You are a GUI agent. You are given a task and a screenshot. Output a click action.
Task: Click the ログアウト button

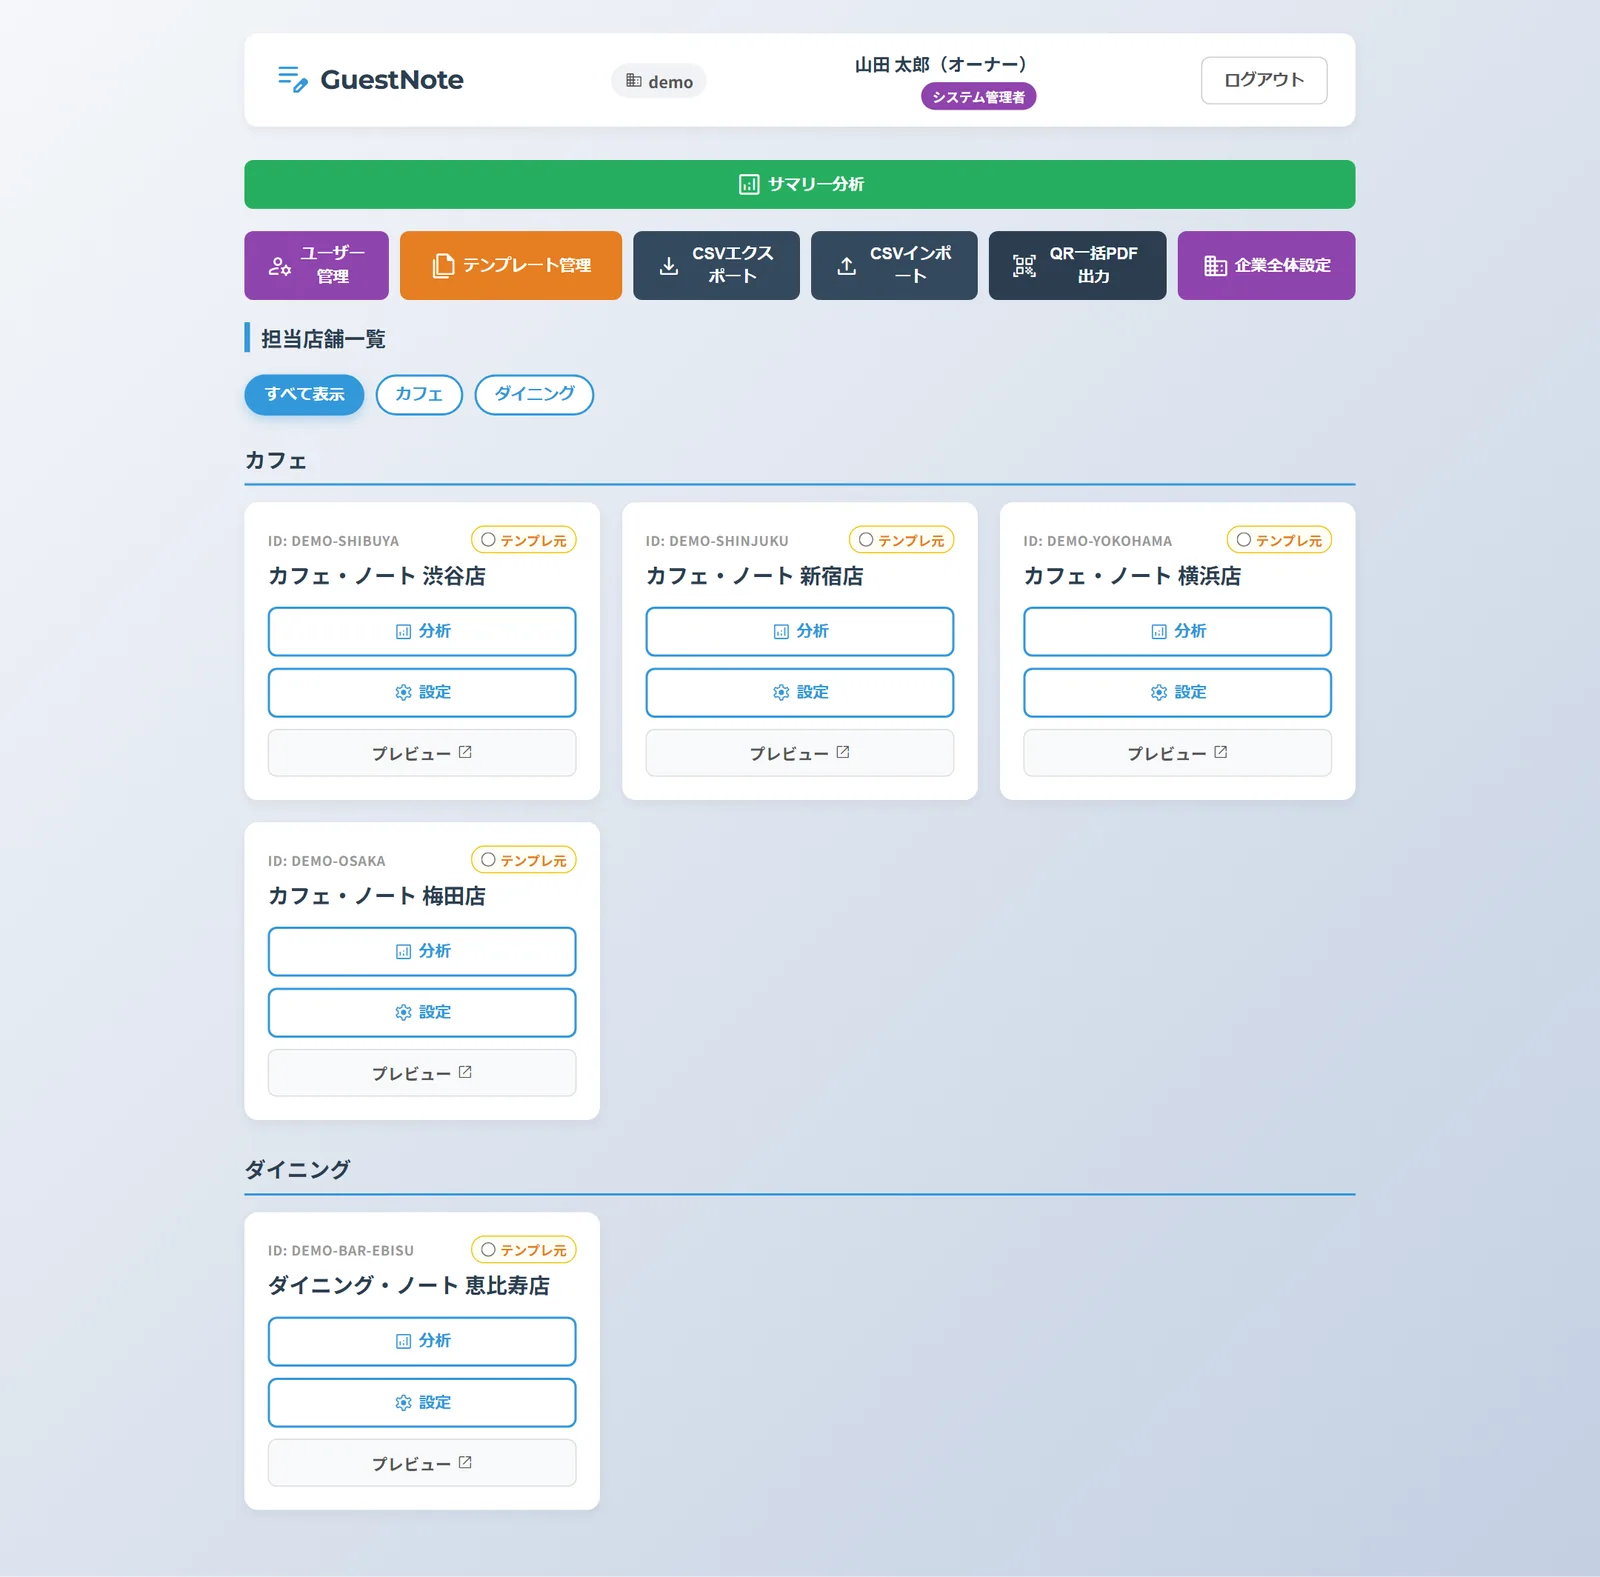click(x=1264, y=80)
